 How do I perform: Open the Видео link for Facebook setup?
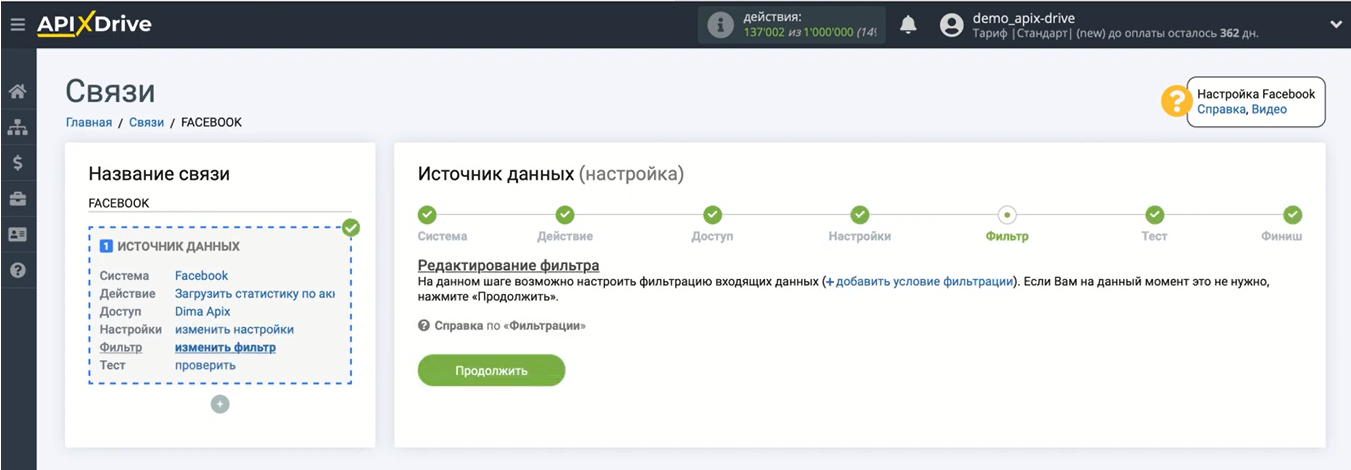point(1269,109)
